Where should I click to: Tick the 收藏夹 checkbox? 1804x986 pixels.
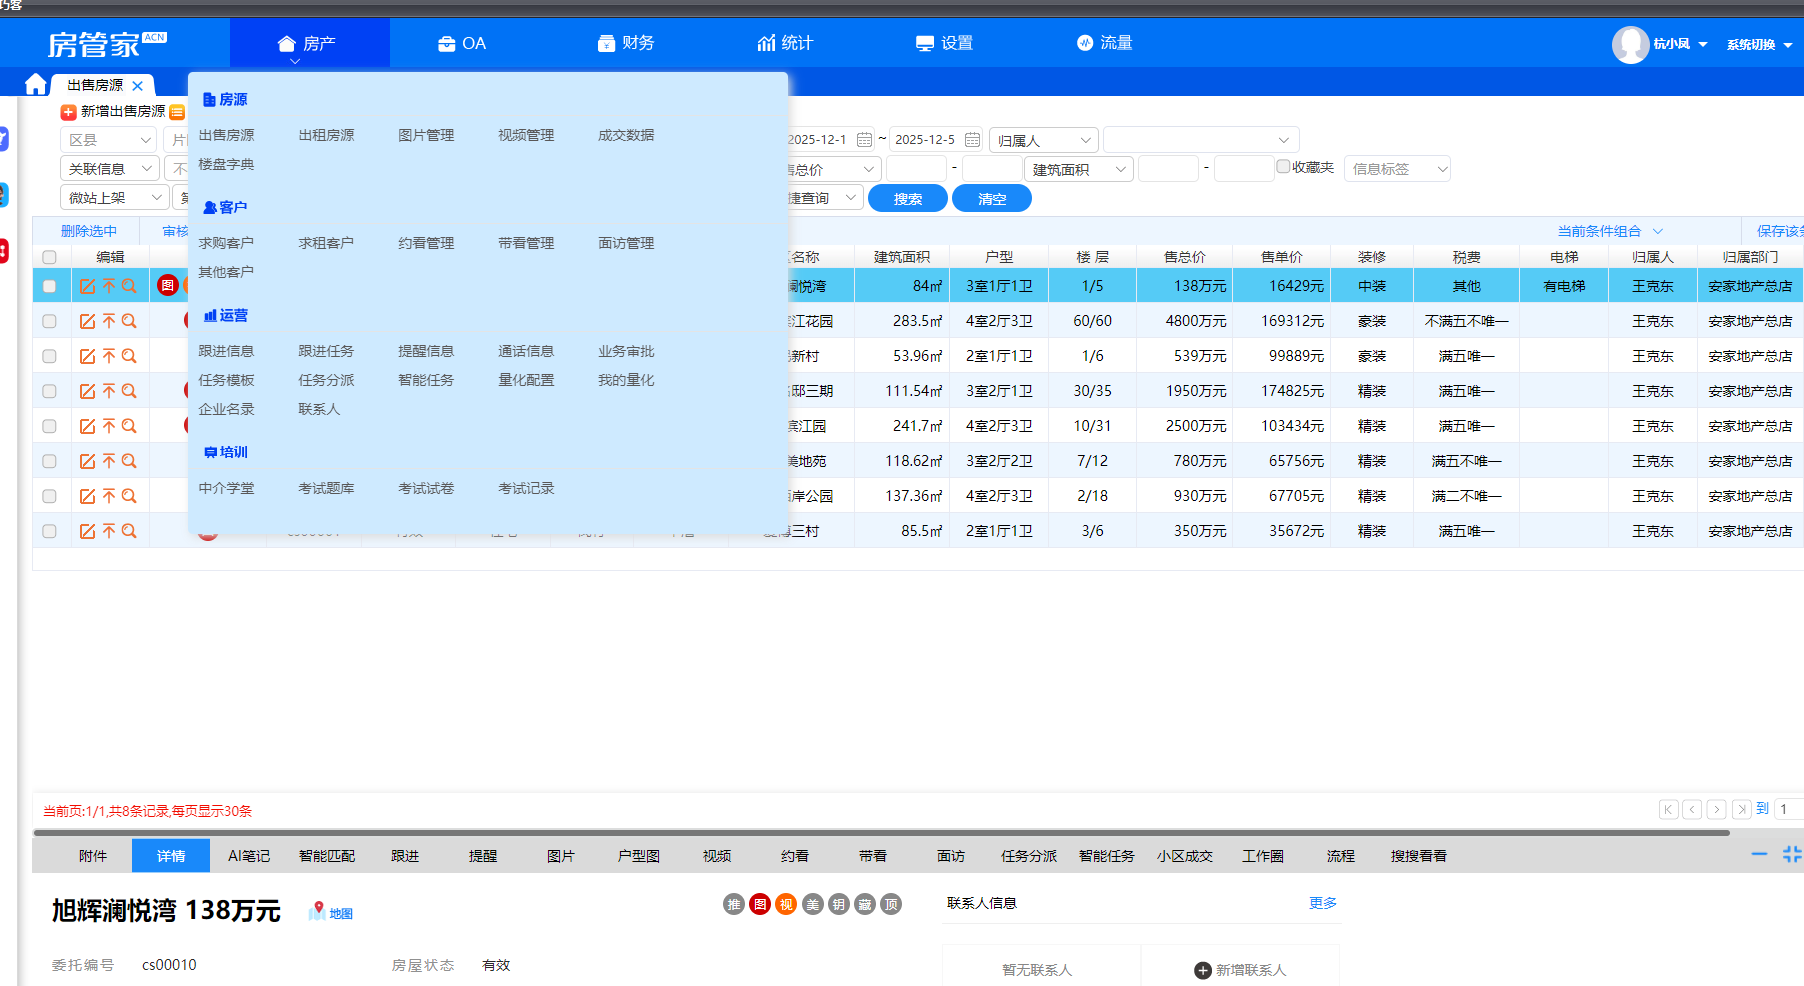[1283, 167]
